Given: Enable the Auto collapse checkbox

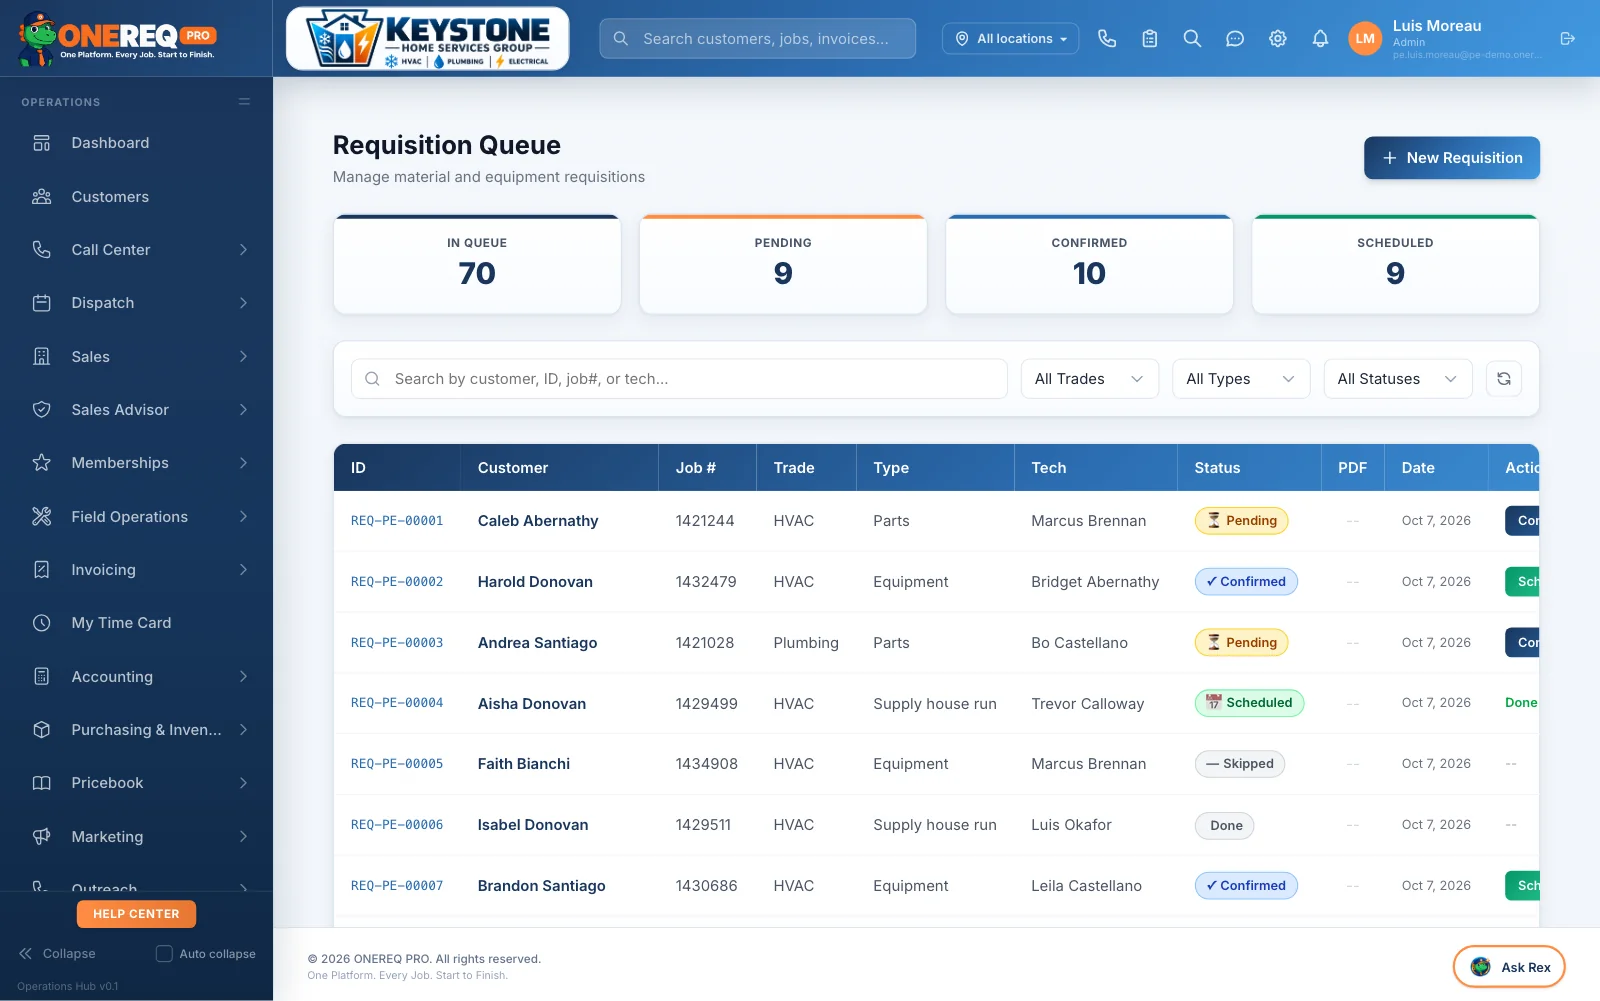Looking at the screenshot, I should 164,954.
